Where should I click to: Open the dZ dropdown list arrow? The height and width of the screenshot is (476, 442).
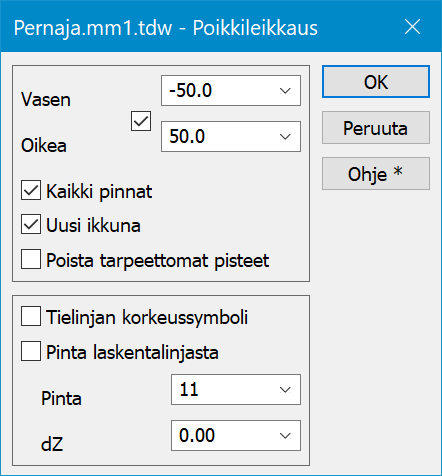pos(285,436)
